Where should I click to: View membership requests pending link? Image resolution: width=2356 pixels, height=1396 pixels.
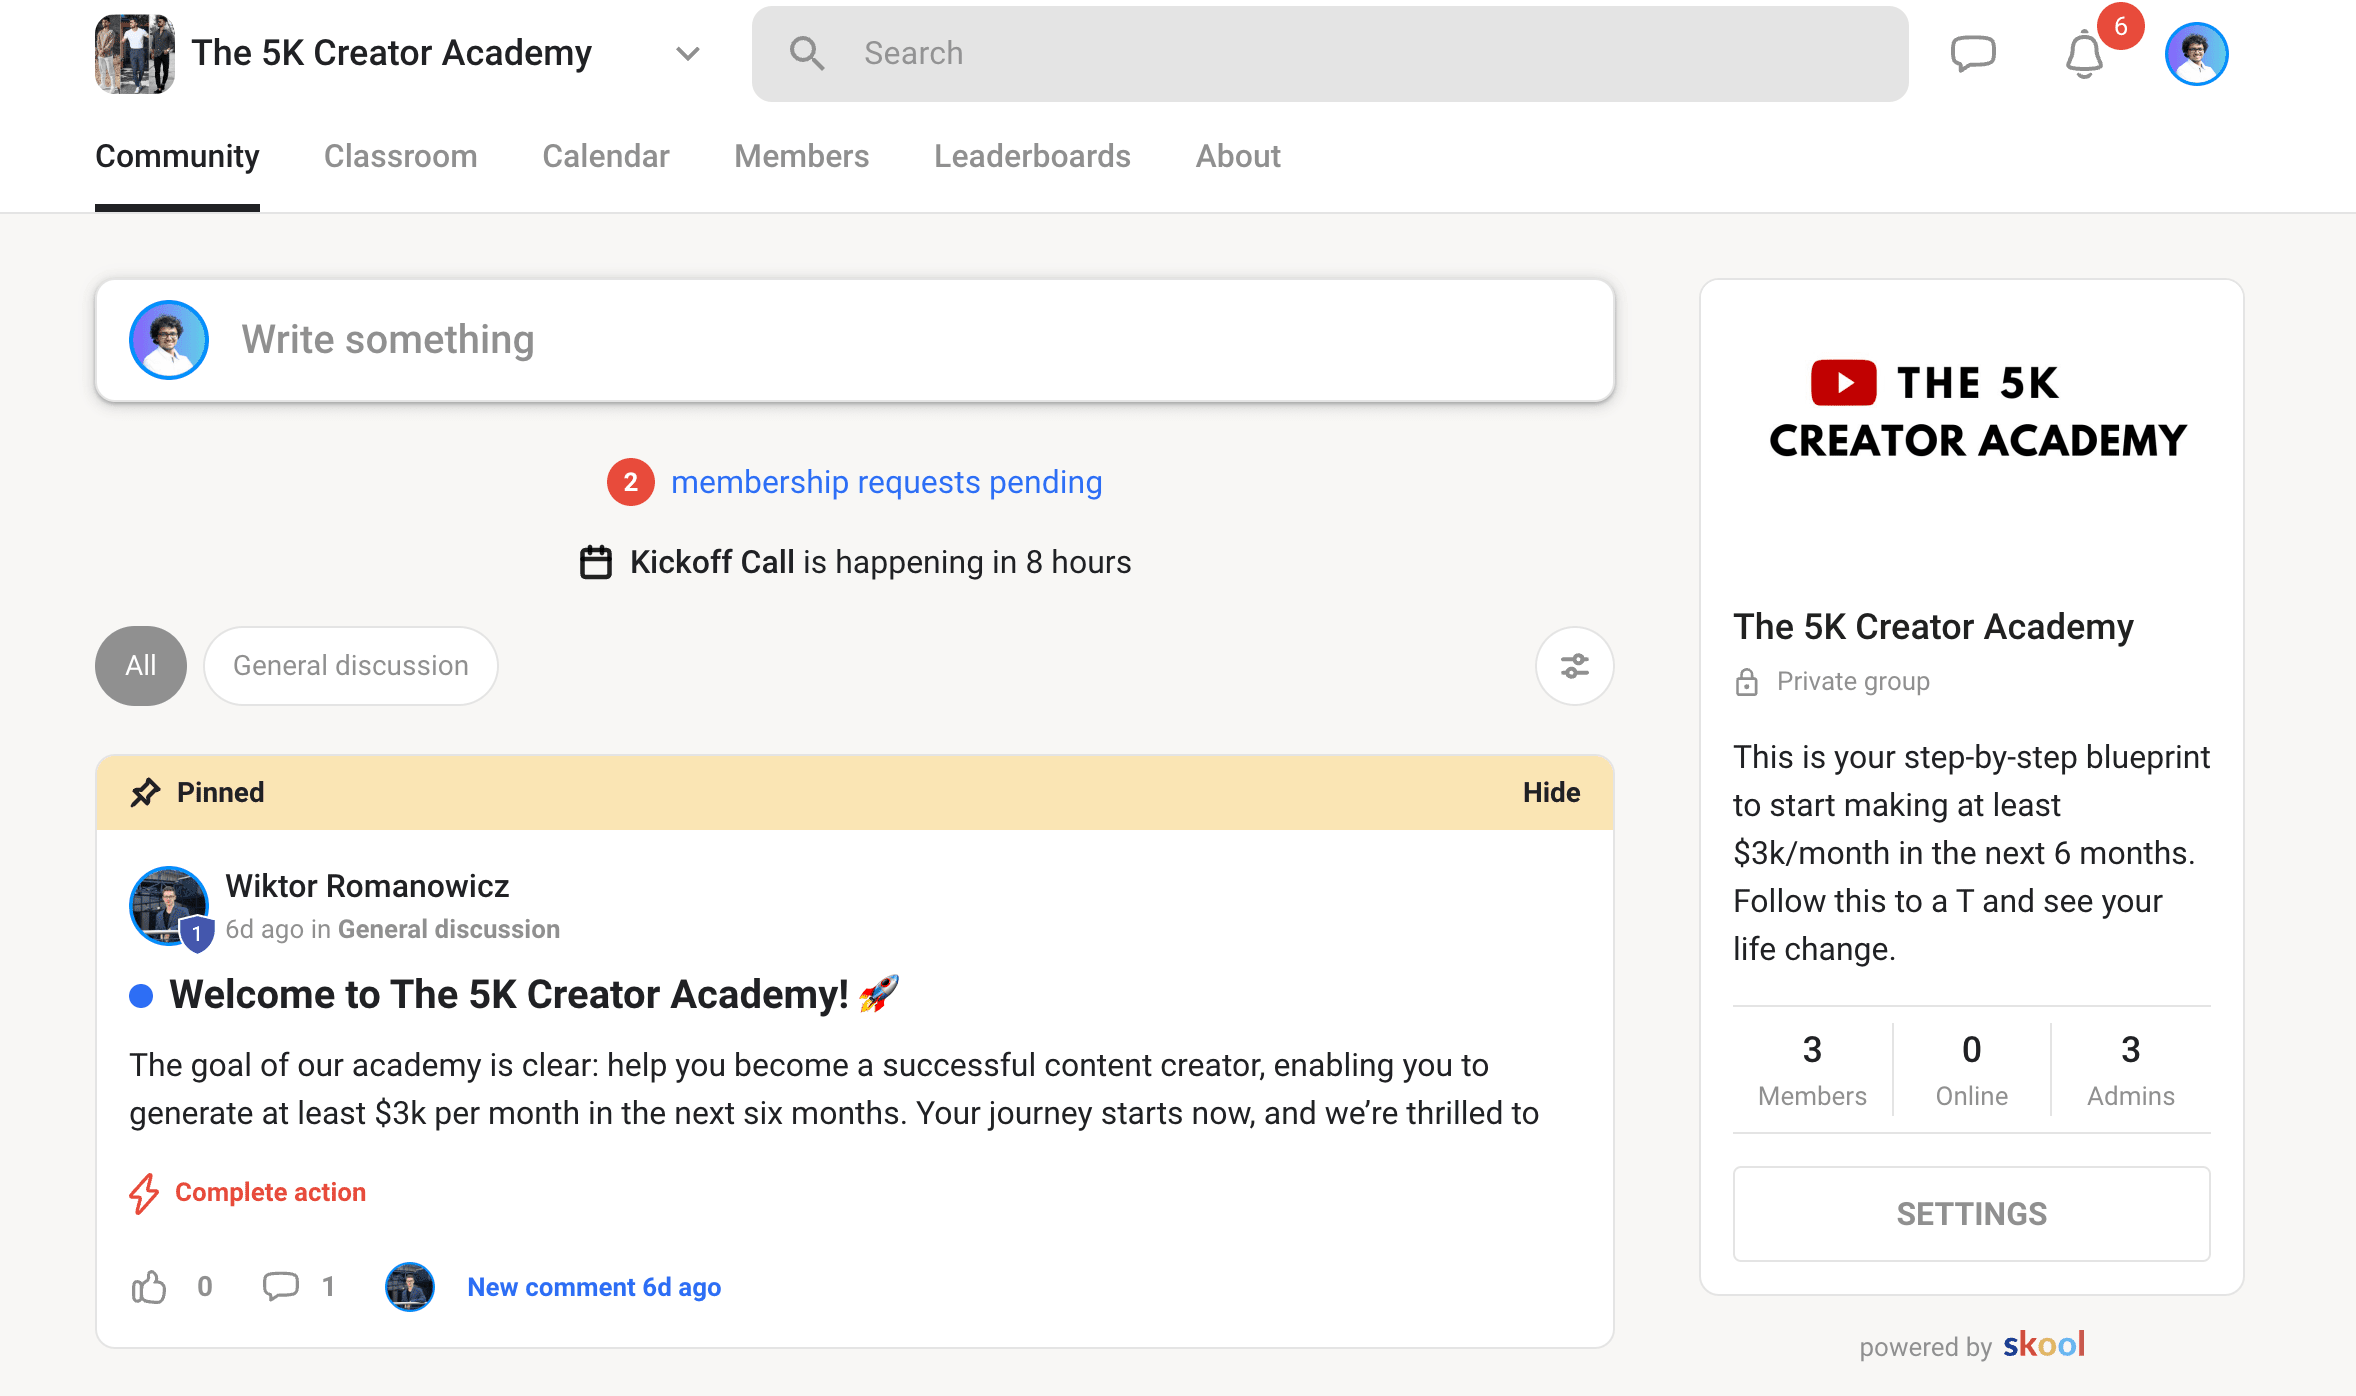tap(886, 482)
